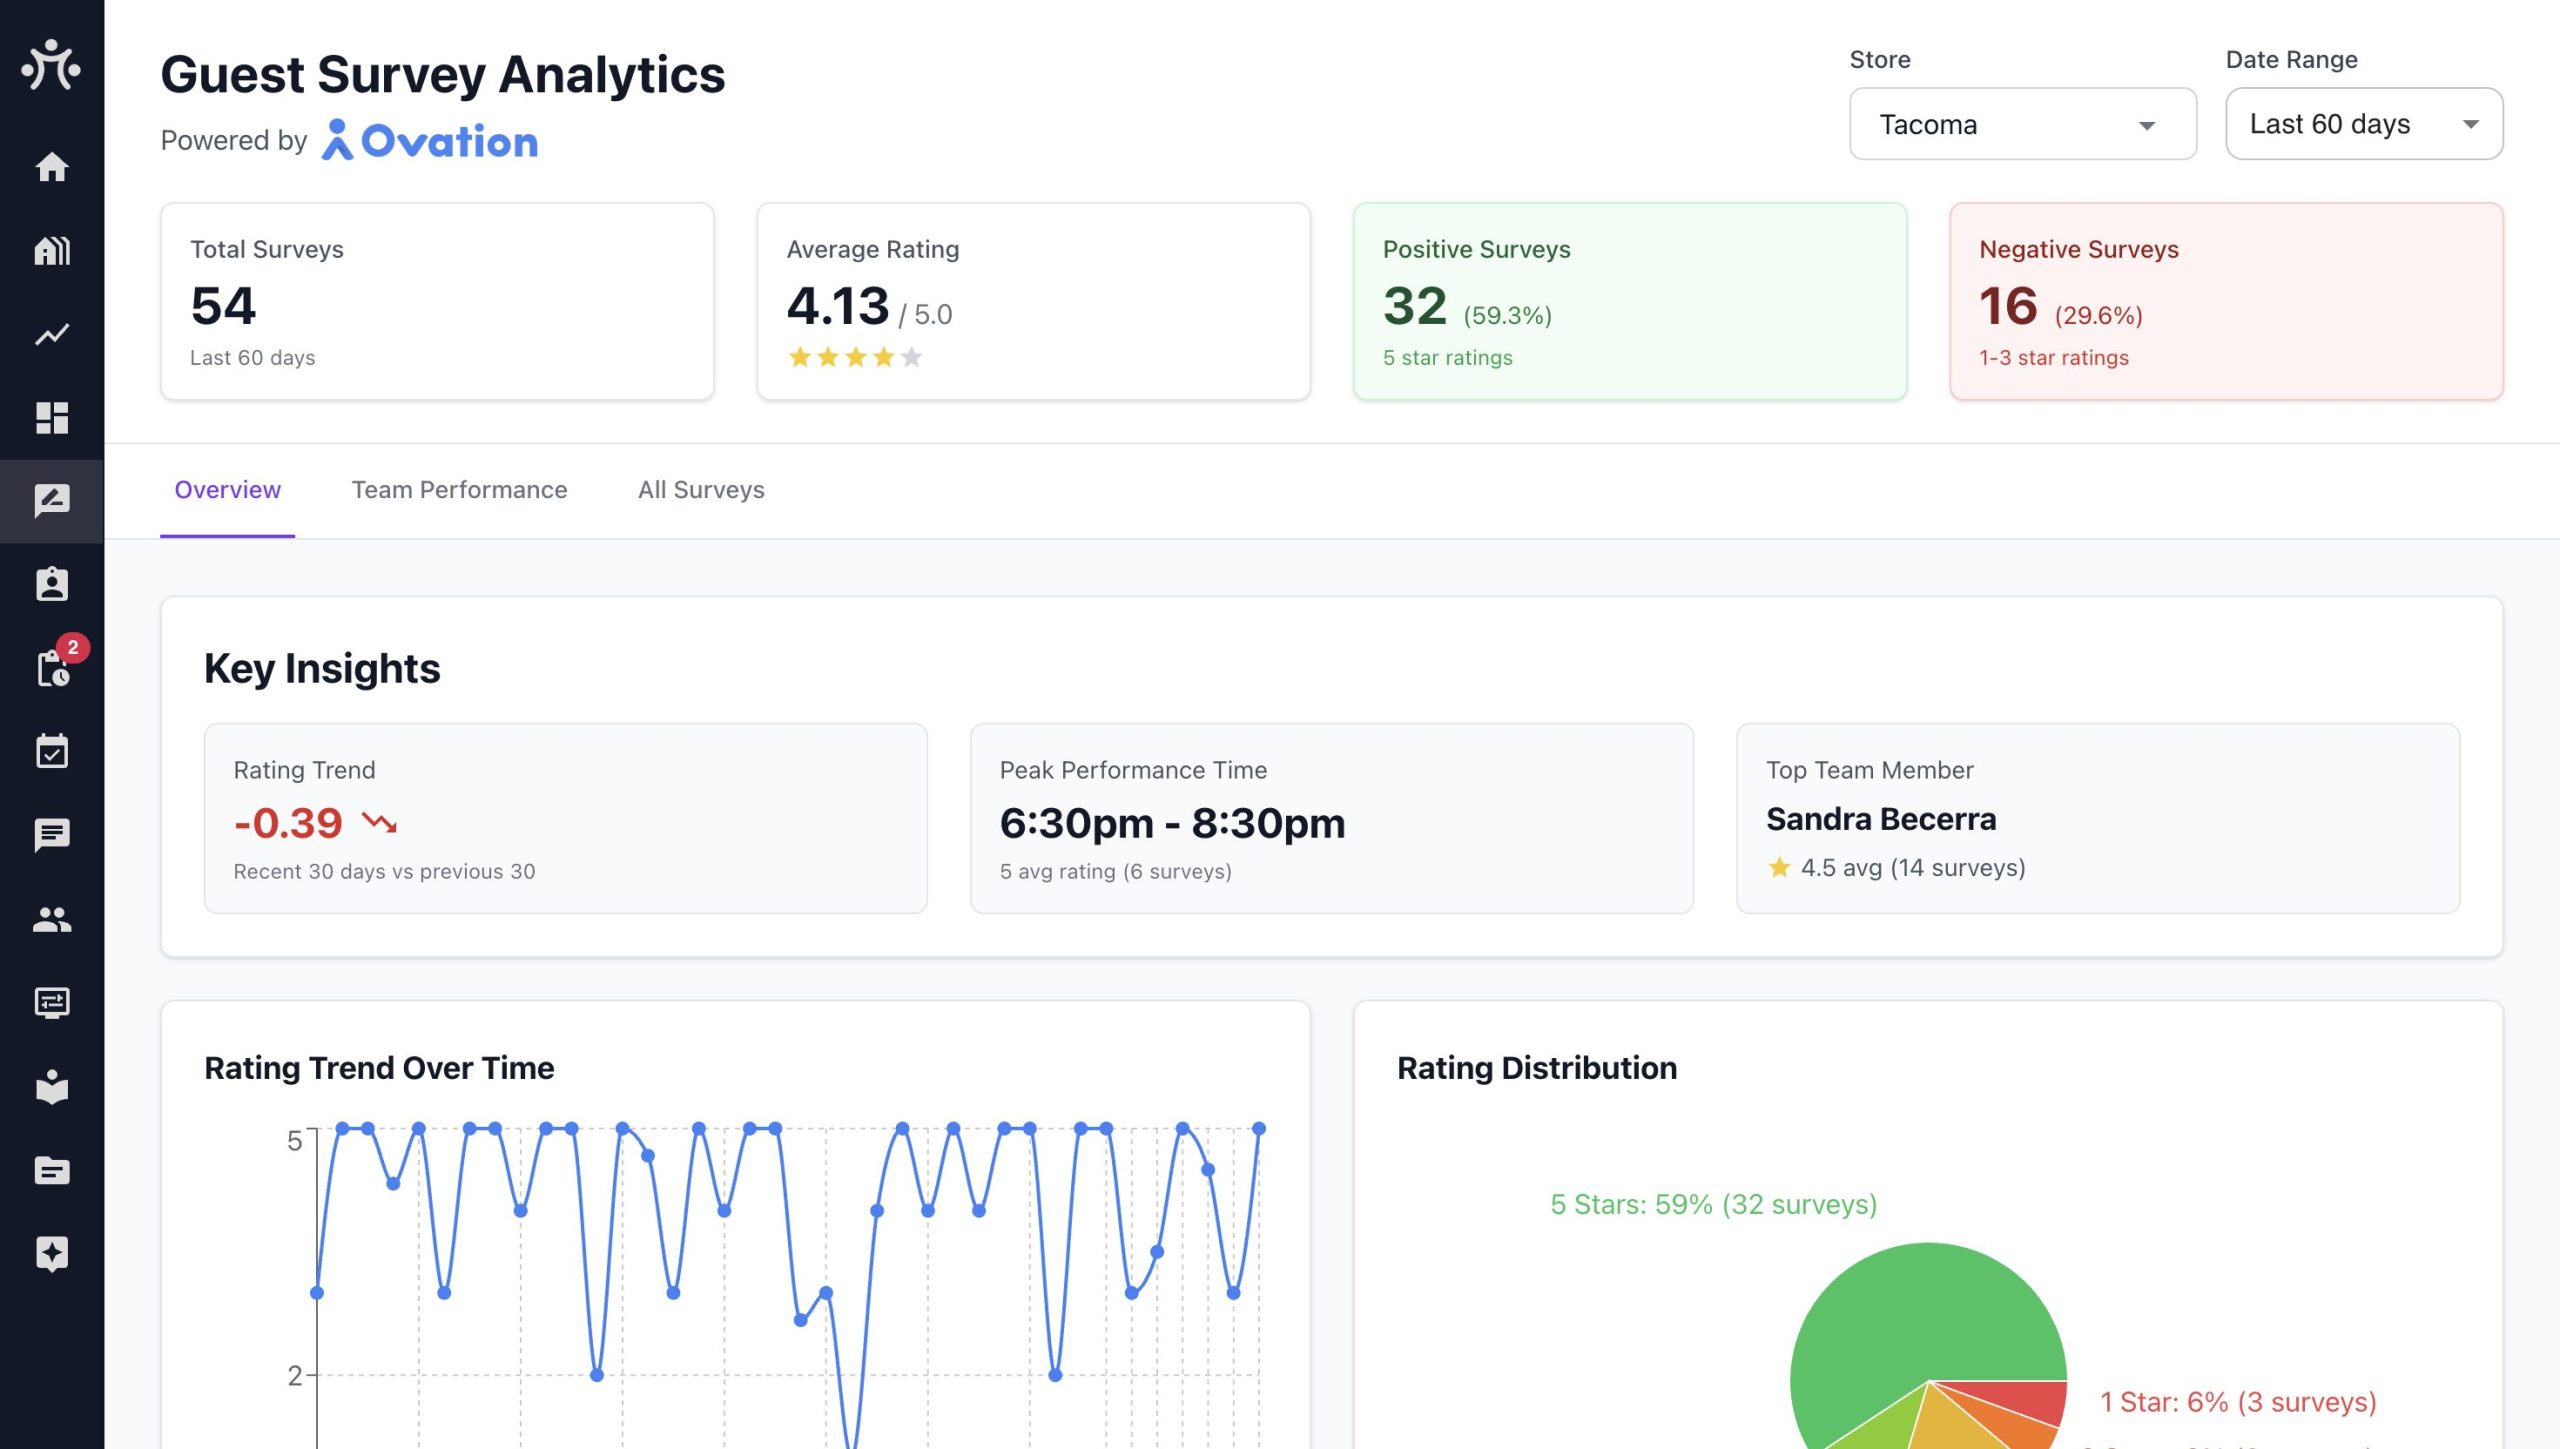This screenshot has width=2560, height=1449.
Task: Expand the Tacoma store selector chevron
Action: tap(2148, 124)
